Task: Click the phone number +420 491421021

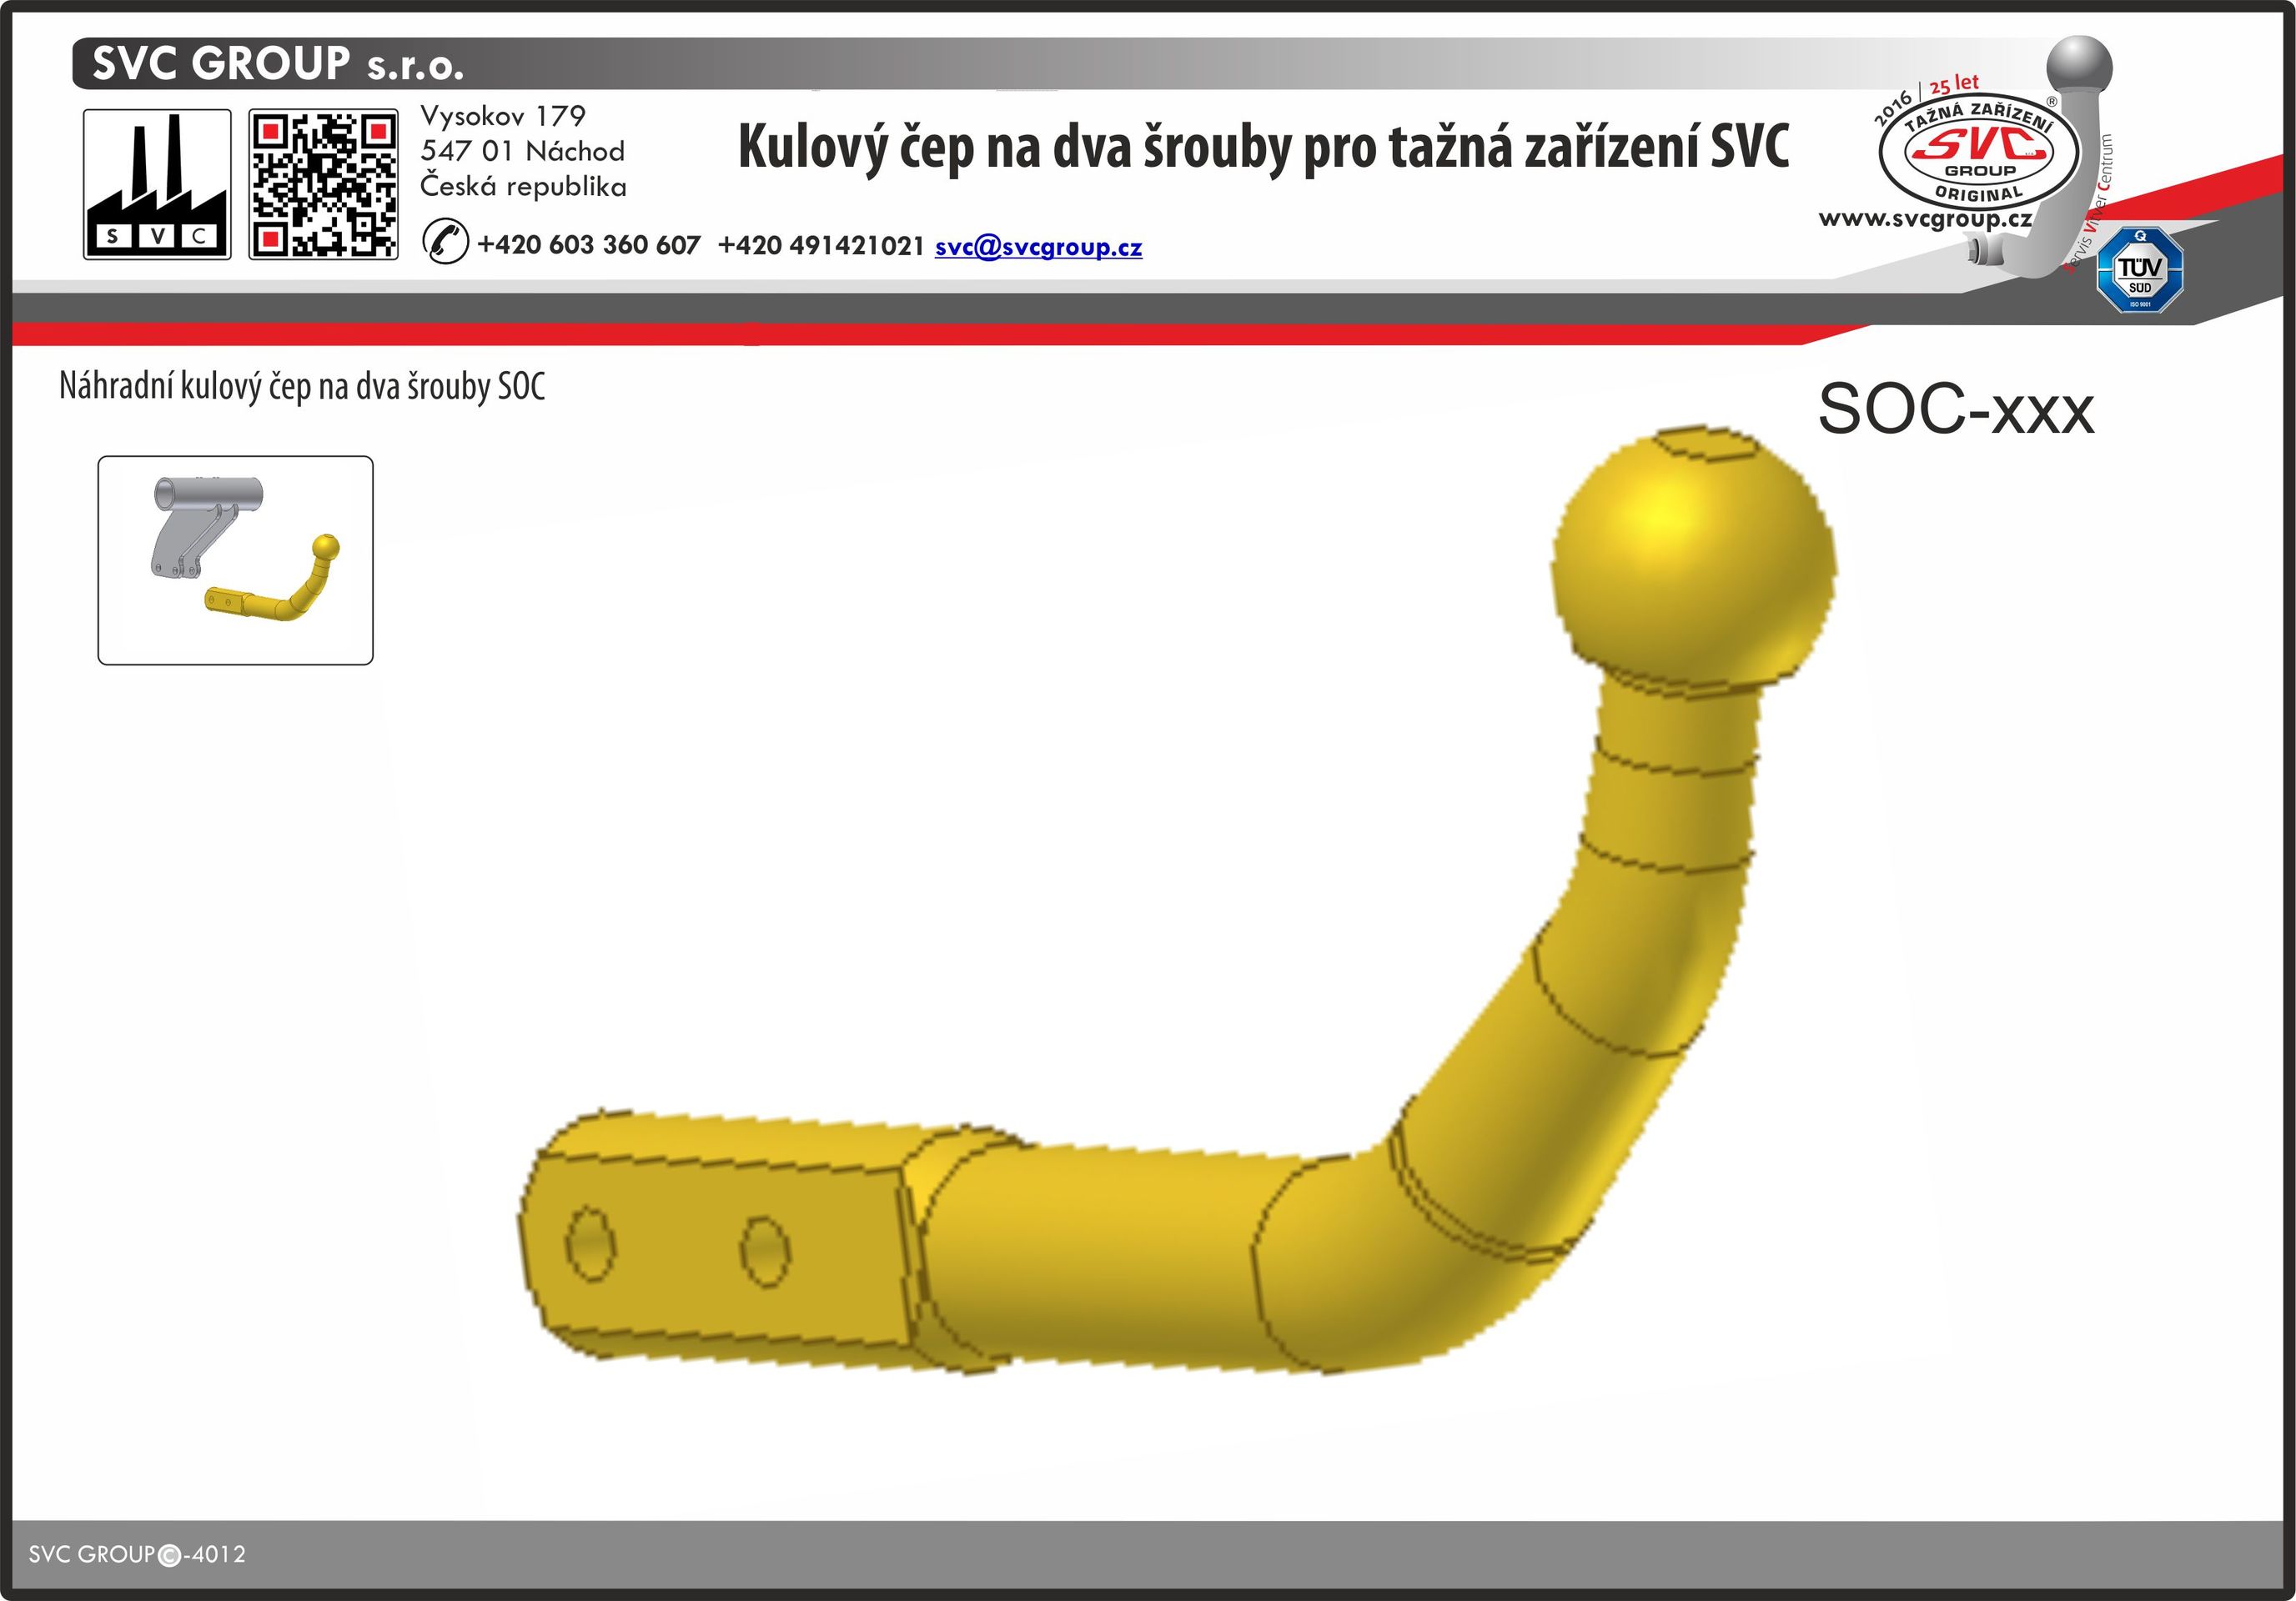Action: 820,246
